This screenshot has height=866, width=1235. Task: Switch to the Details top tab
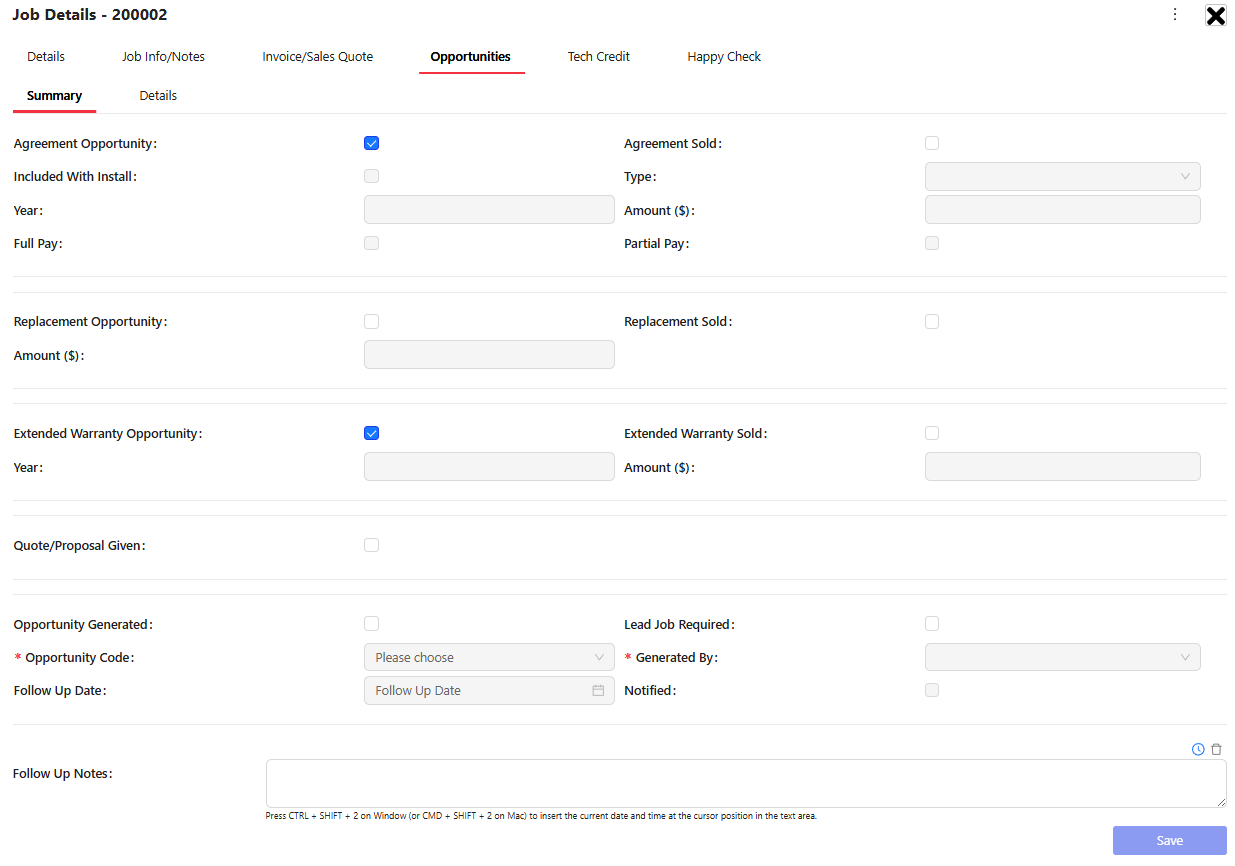[x=46, y=57]
